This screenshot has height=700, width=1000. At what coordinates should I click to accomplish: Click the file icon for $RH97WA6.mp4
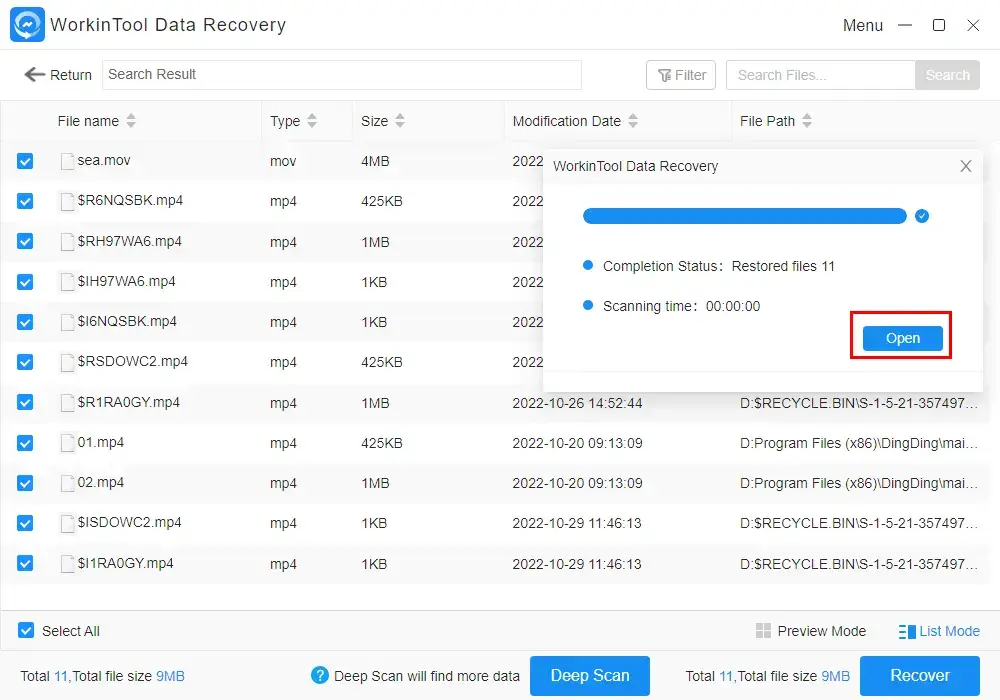click(67, 242)
